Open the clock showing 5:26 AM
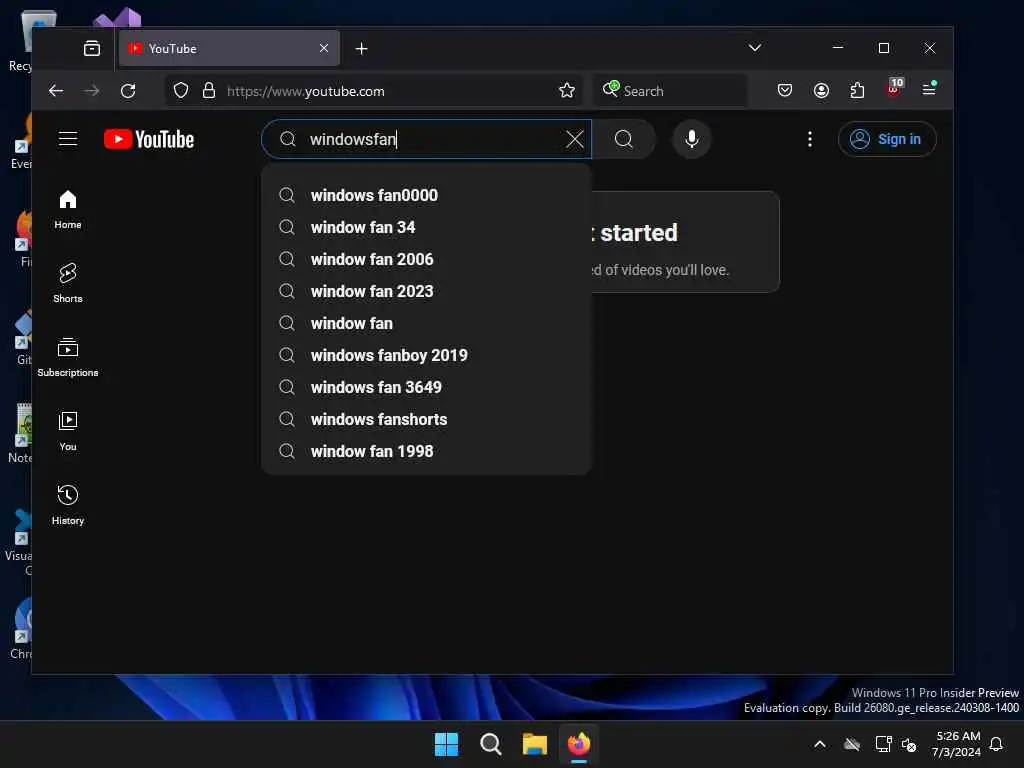Viewport: 1024px width, 768px height. click(x=957, y=744)
